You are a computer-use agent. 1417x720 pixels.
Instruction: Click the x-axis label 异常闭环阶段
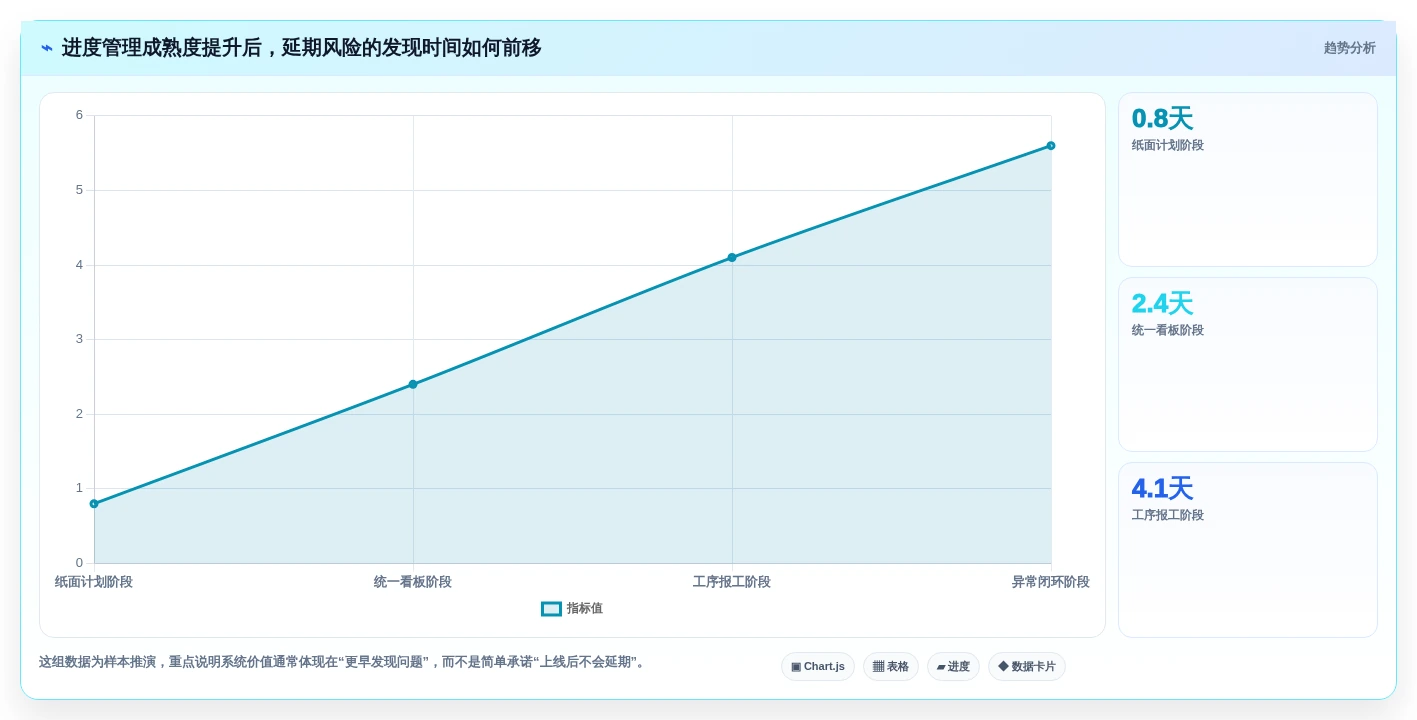coord(1051,582)
